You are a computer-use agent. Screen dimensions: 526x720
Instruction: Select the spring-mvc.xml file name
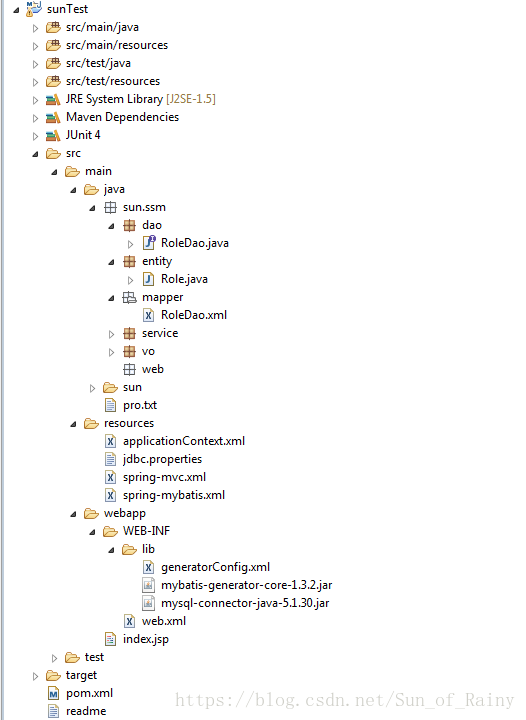point(164,477)
